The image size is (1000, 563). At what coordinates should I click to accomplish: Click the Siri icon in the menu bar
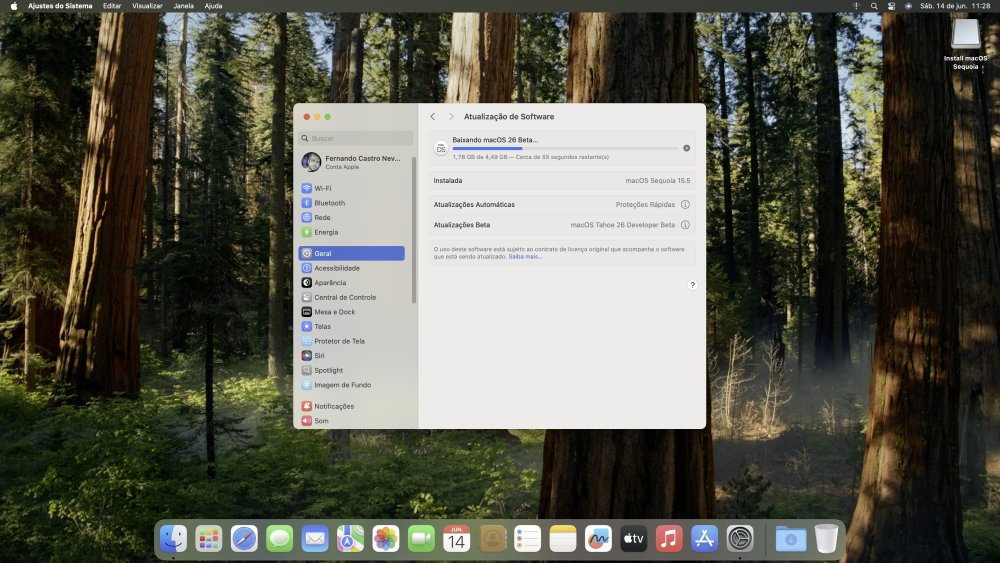point(908,6)
